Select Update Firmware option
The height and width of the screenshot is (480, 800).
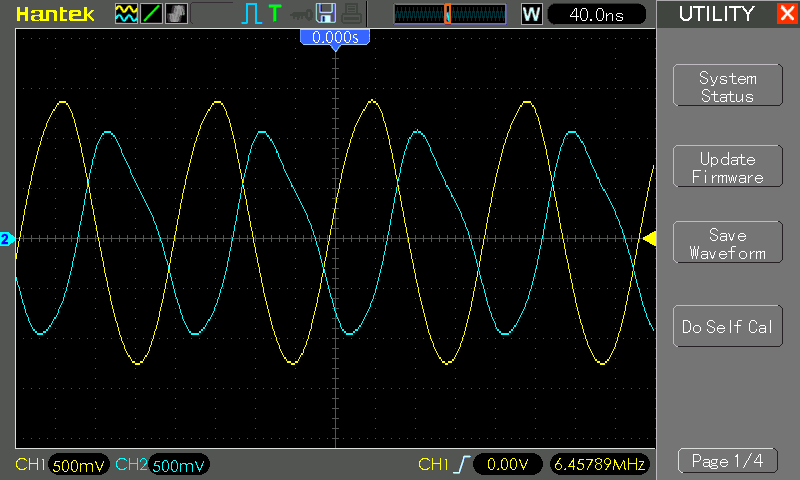point(728,166)
